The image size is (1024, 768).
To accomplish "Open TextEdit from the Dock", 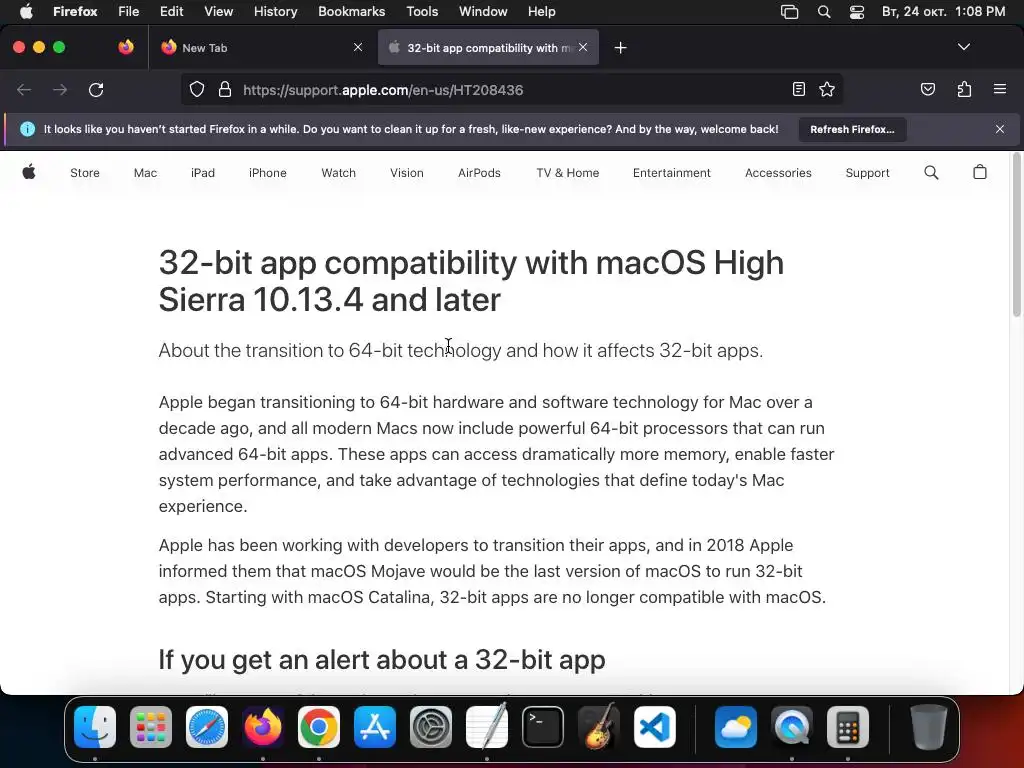I will coord(487,726).
